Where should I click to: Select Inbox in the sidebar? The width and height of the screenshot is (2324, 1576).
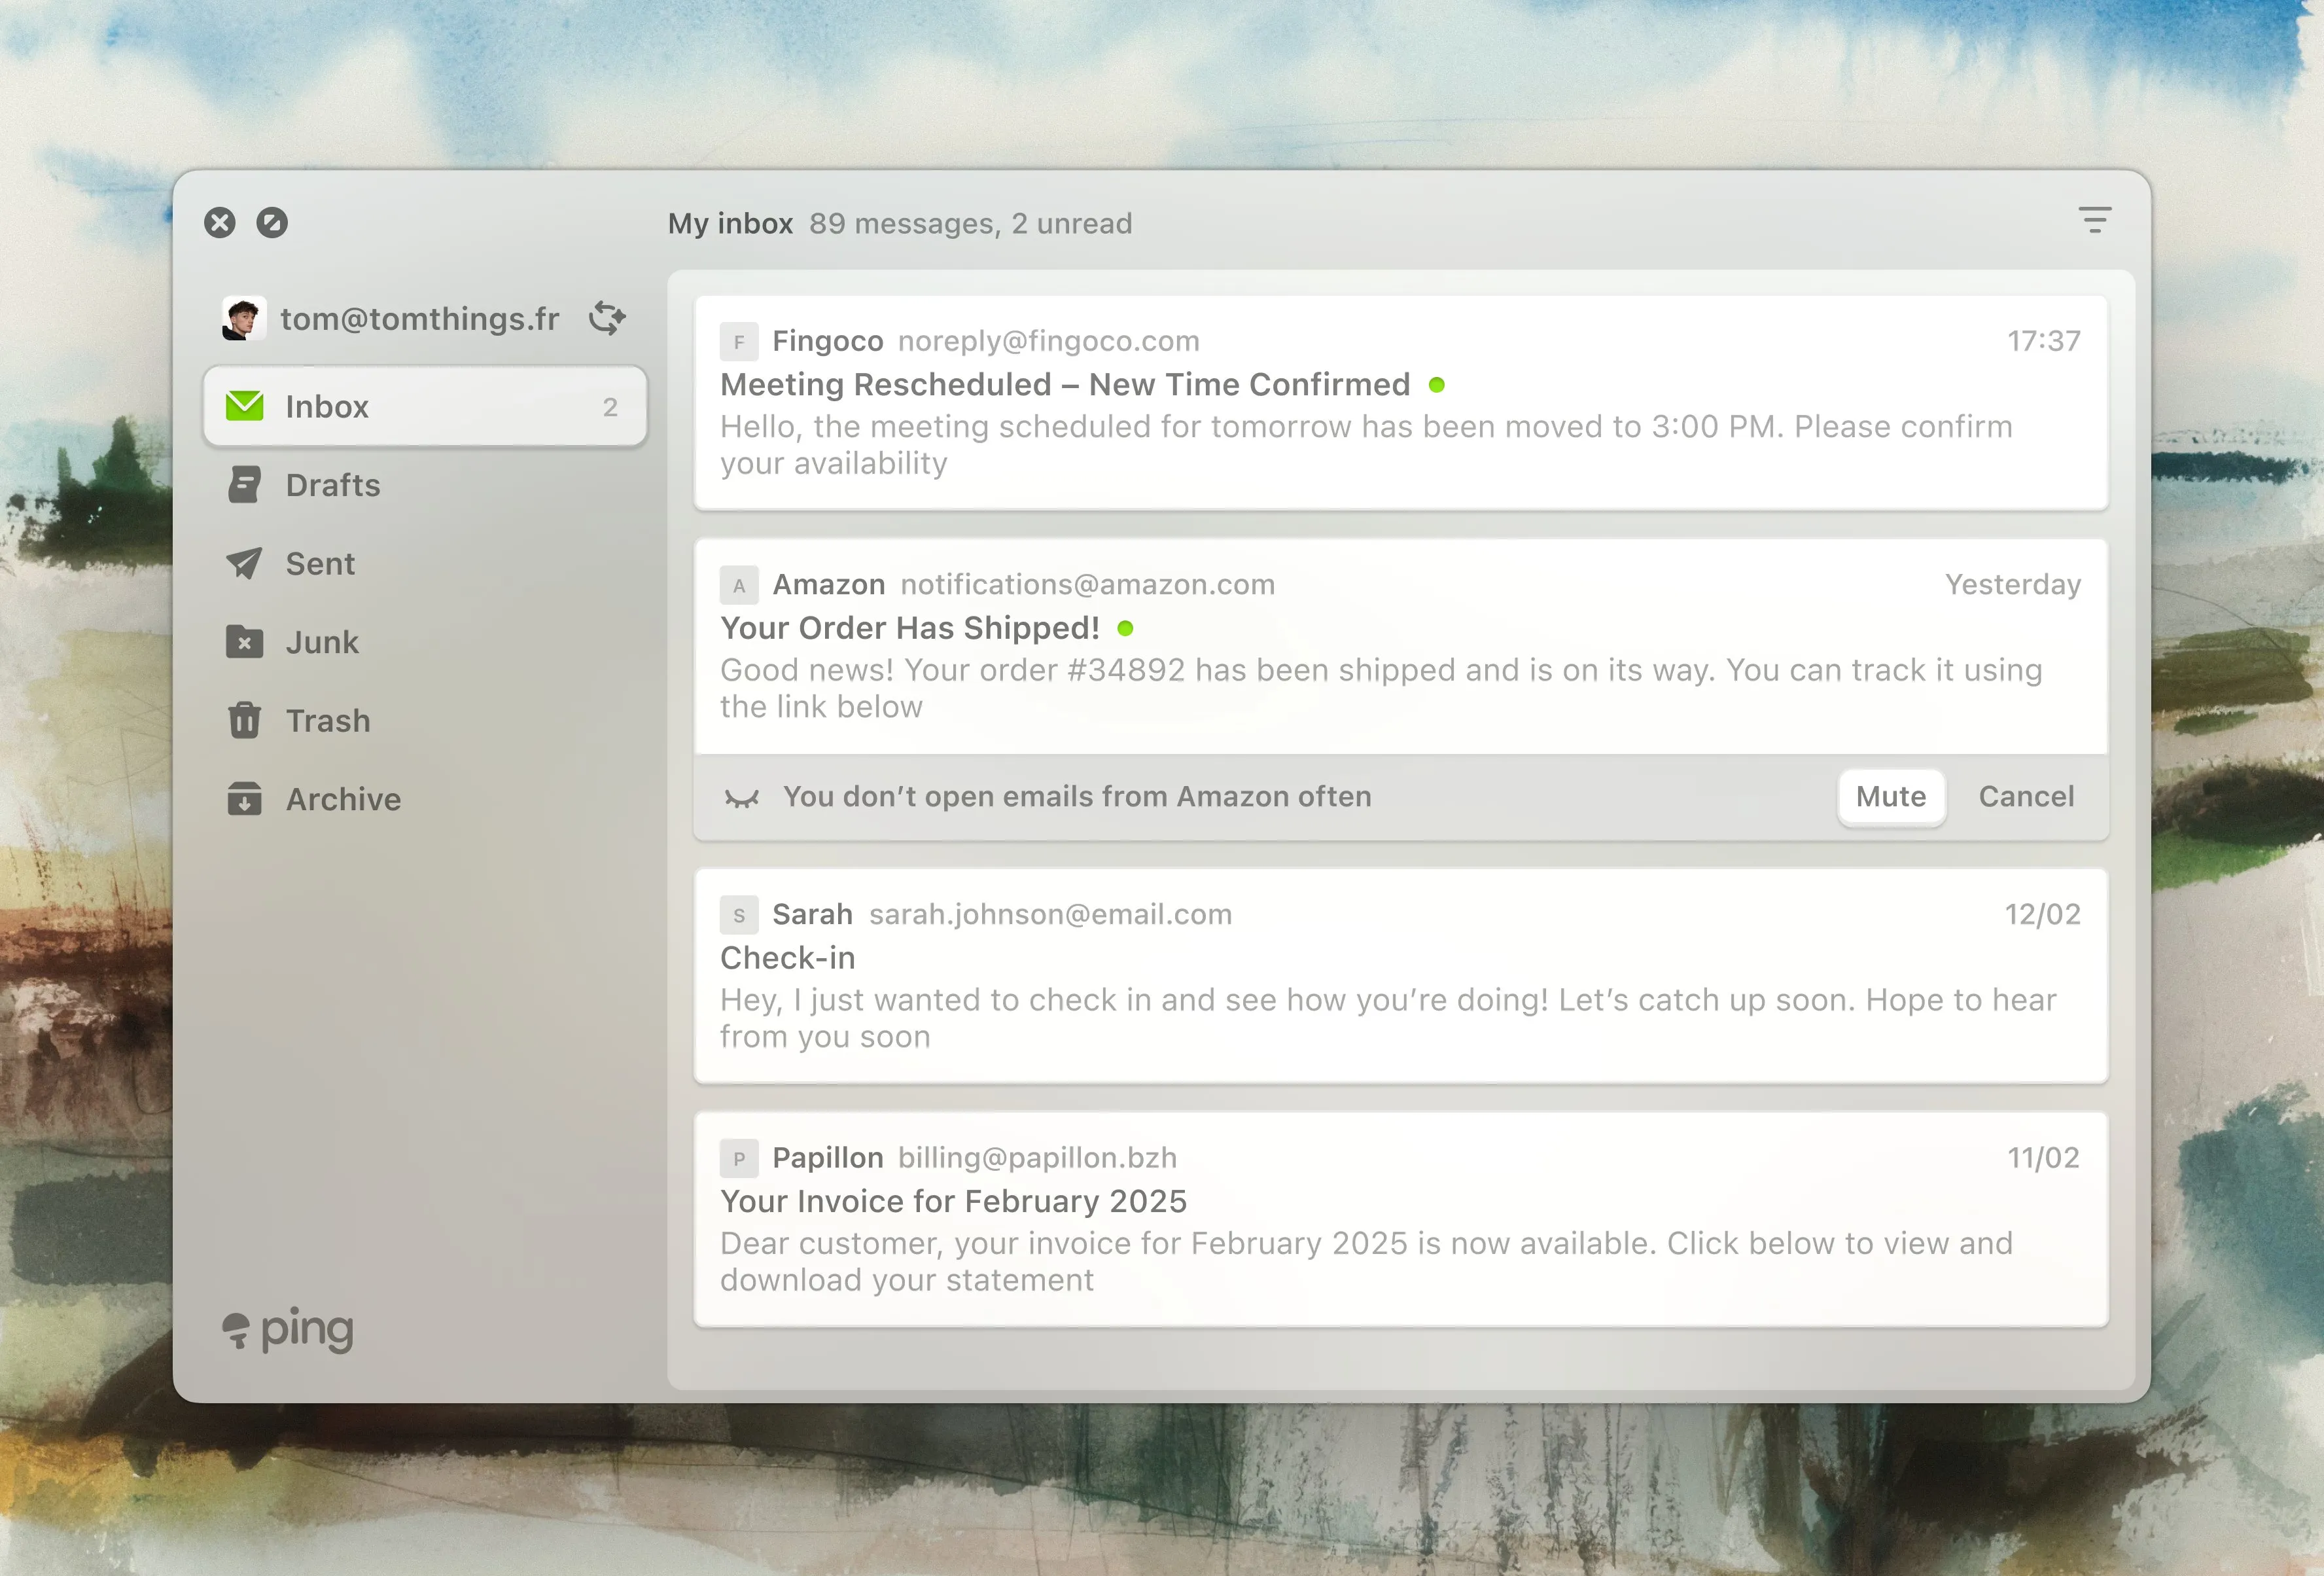(327, 406)
